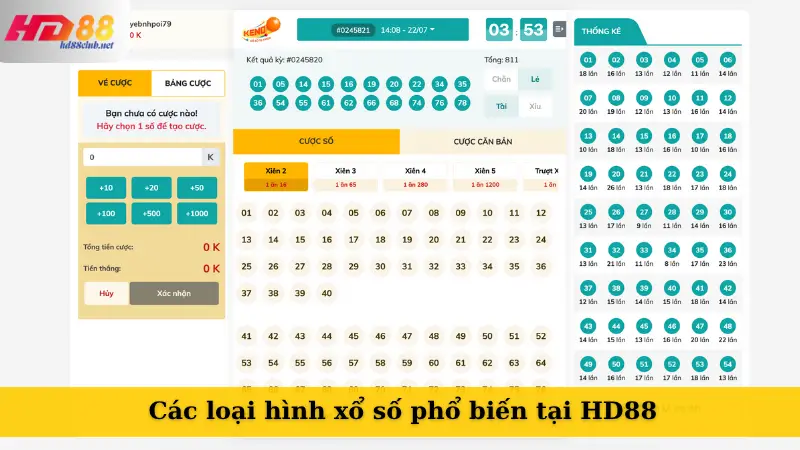The width and height of the screenshot is (800, 450).
Task: Add +100 to the bet amount
Action: (x=106, y=213)
